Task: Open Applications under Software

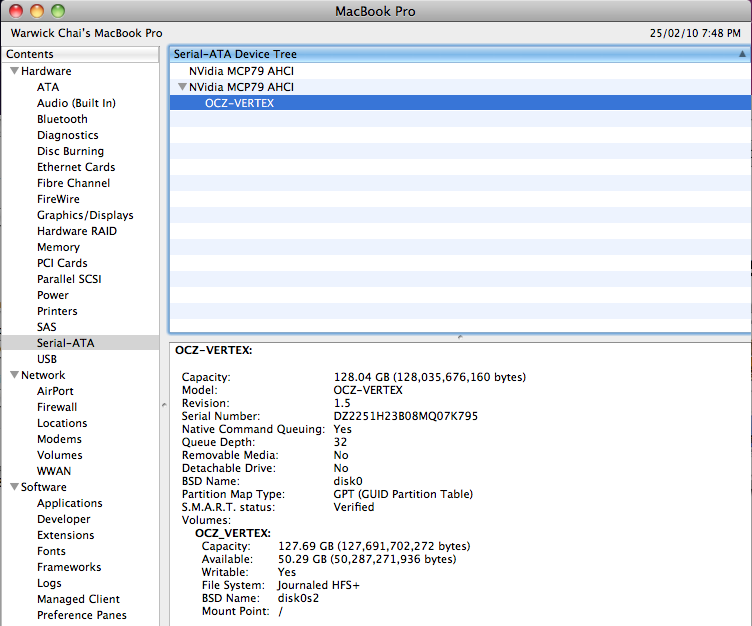Action: pyautogui.click(x=70, y=503)
